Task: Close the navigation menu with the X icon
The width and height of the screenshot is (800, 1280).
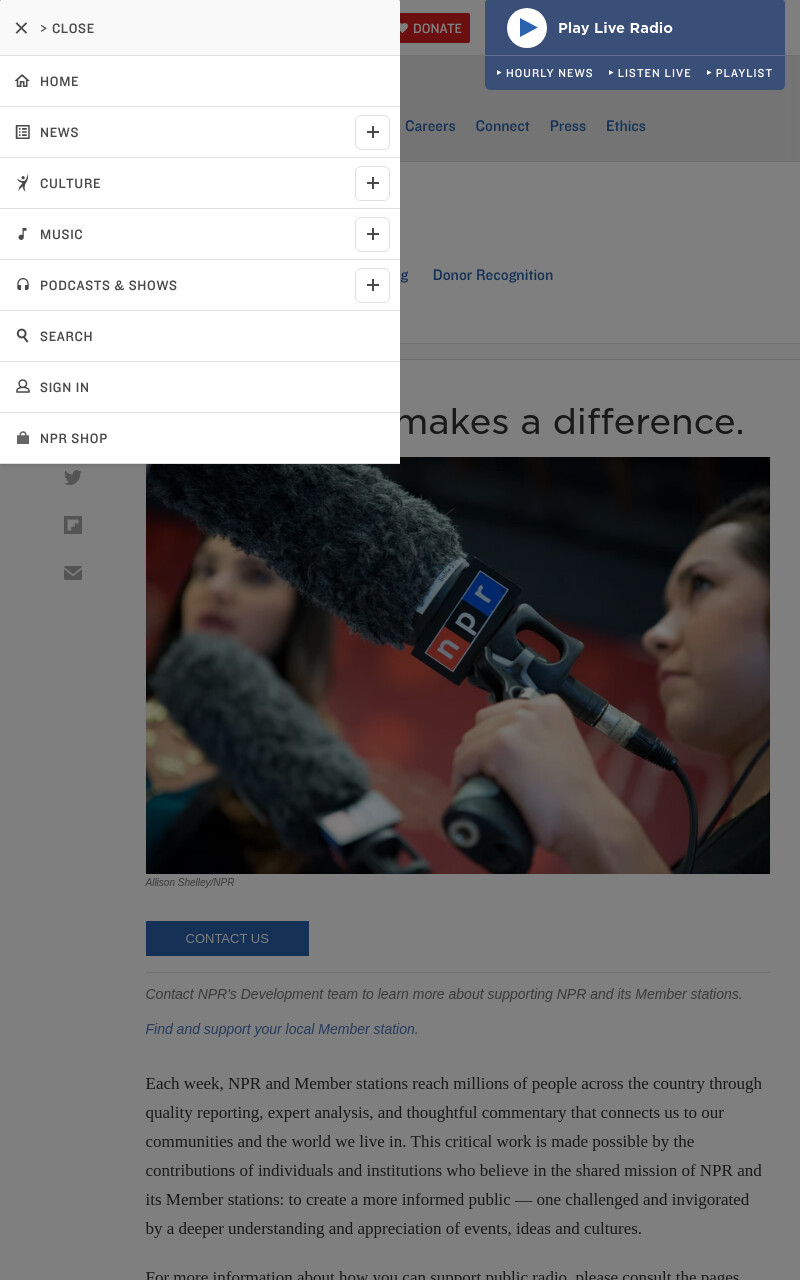Action: [x=21, y=28]
